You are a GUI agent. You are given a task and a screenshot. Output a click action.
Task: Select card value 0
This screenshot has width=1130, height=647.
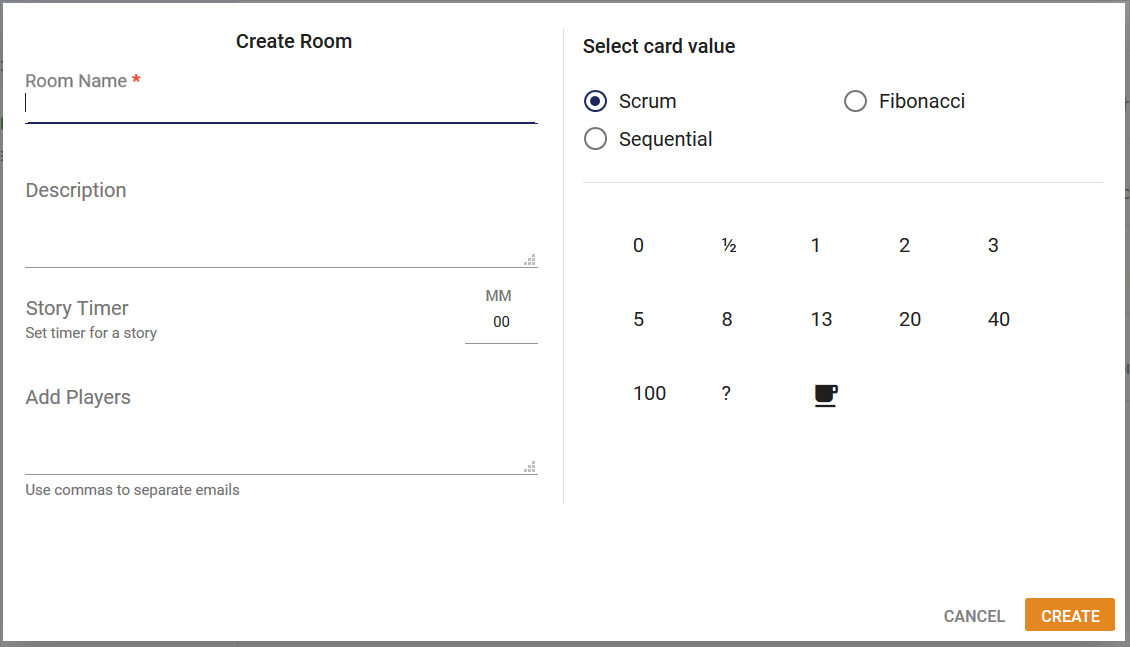638,245
